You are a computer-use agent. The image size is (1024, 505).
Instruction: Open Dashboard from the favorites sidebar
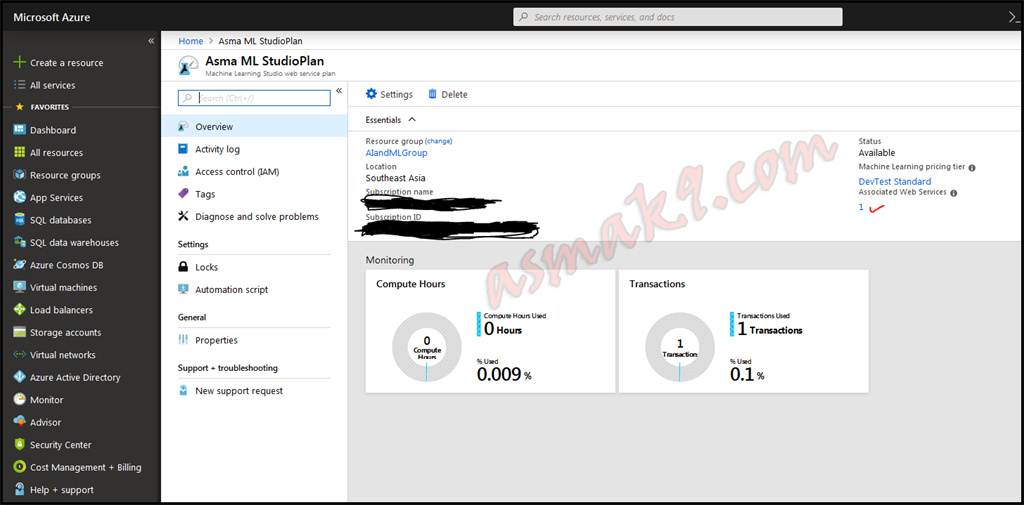click(53, 130)
